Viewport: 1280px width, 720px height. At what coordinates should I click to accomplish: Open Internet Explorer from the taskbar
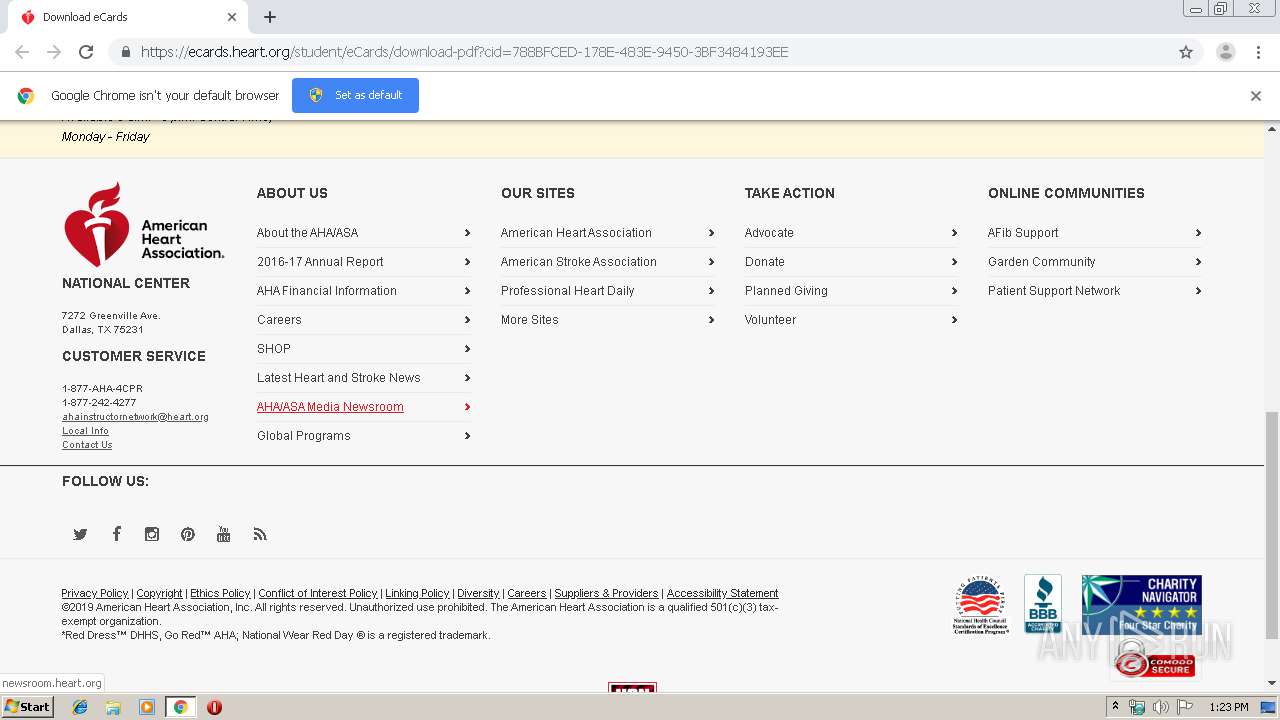80,707
